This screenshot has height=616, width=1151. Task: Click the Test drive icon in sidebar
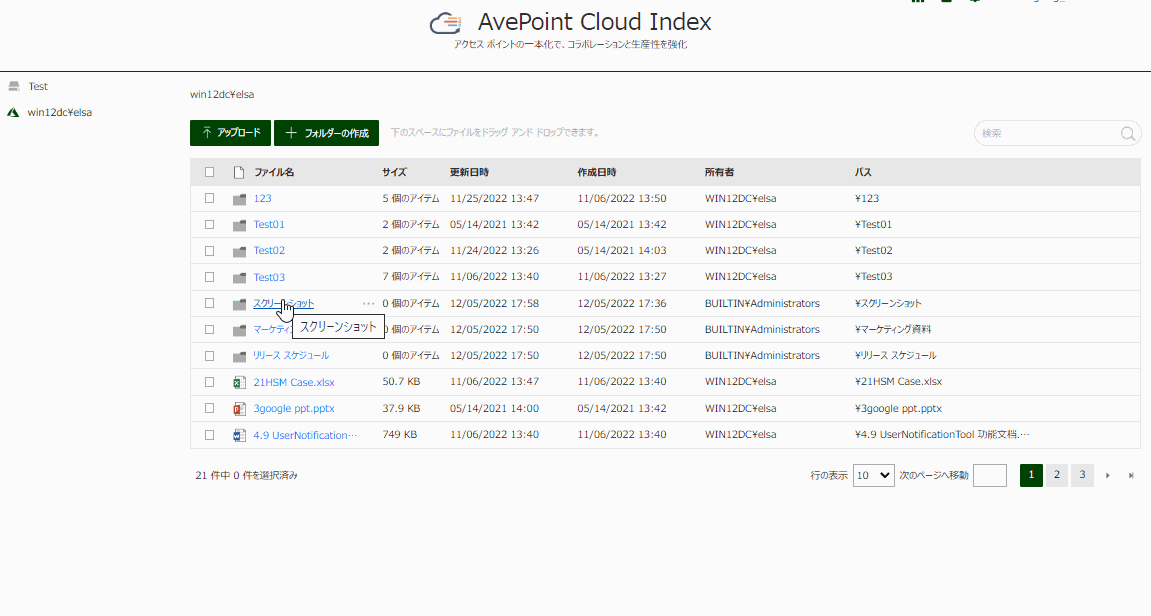click(x=14, y=87)
